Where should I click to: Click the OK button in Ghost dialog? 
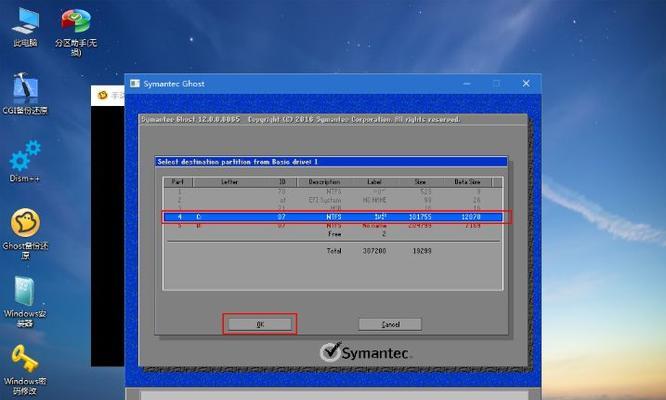(x=260, y=324)
